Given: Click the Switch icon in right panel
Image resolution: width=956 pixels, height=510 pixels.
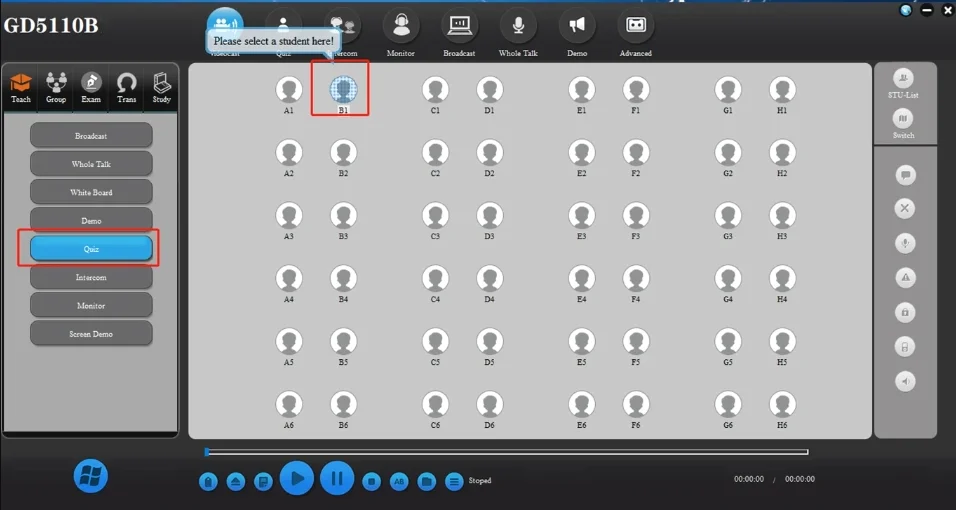Looking at the screenshot, I should tap(903, 120).
